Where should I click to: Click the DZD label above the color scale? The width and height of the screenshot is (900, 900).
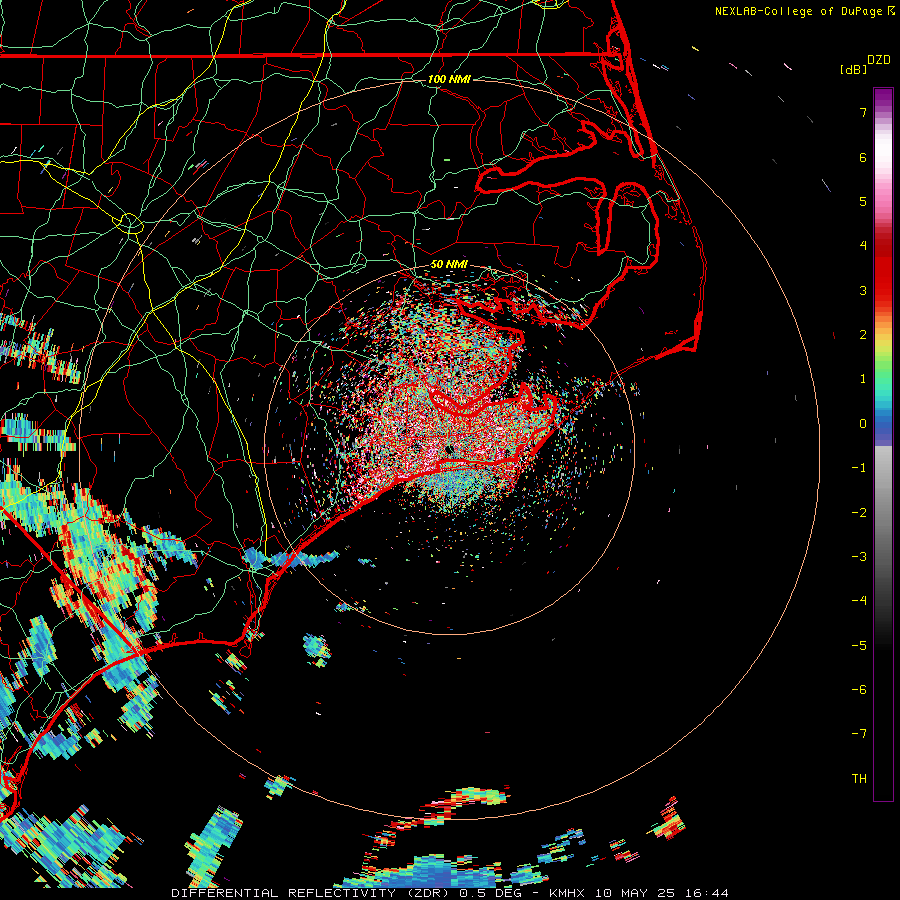[x=879, y=60]
